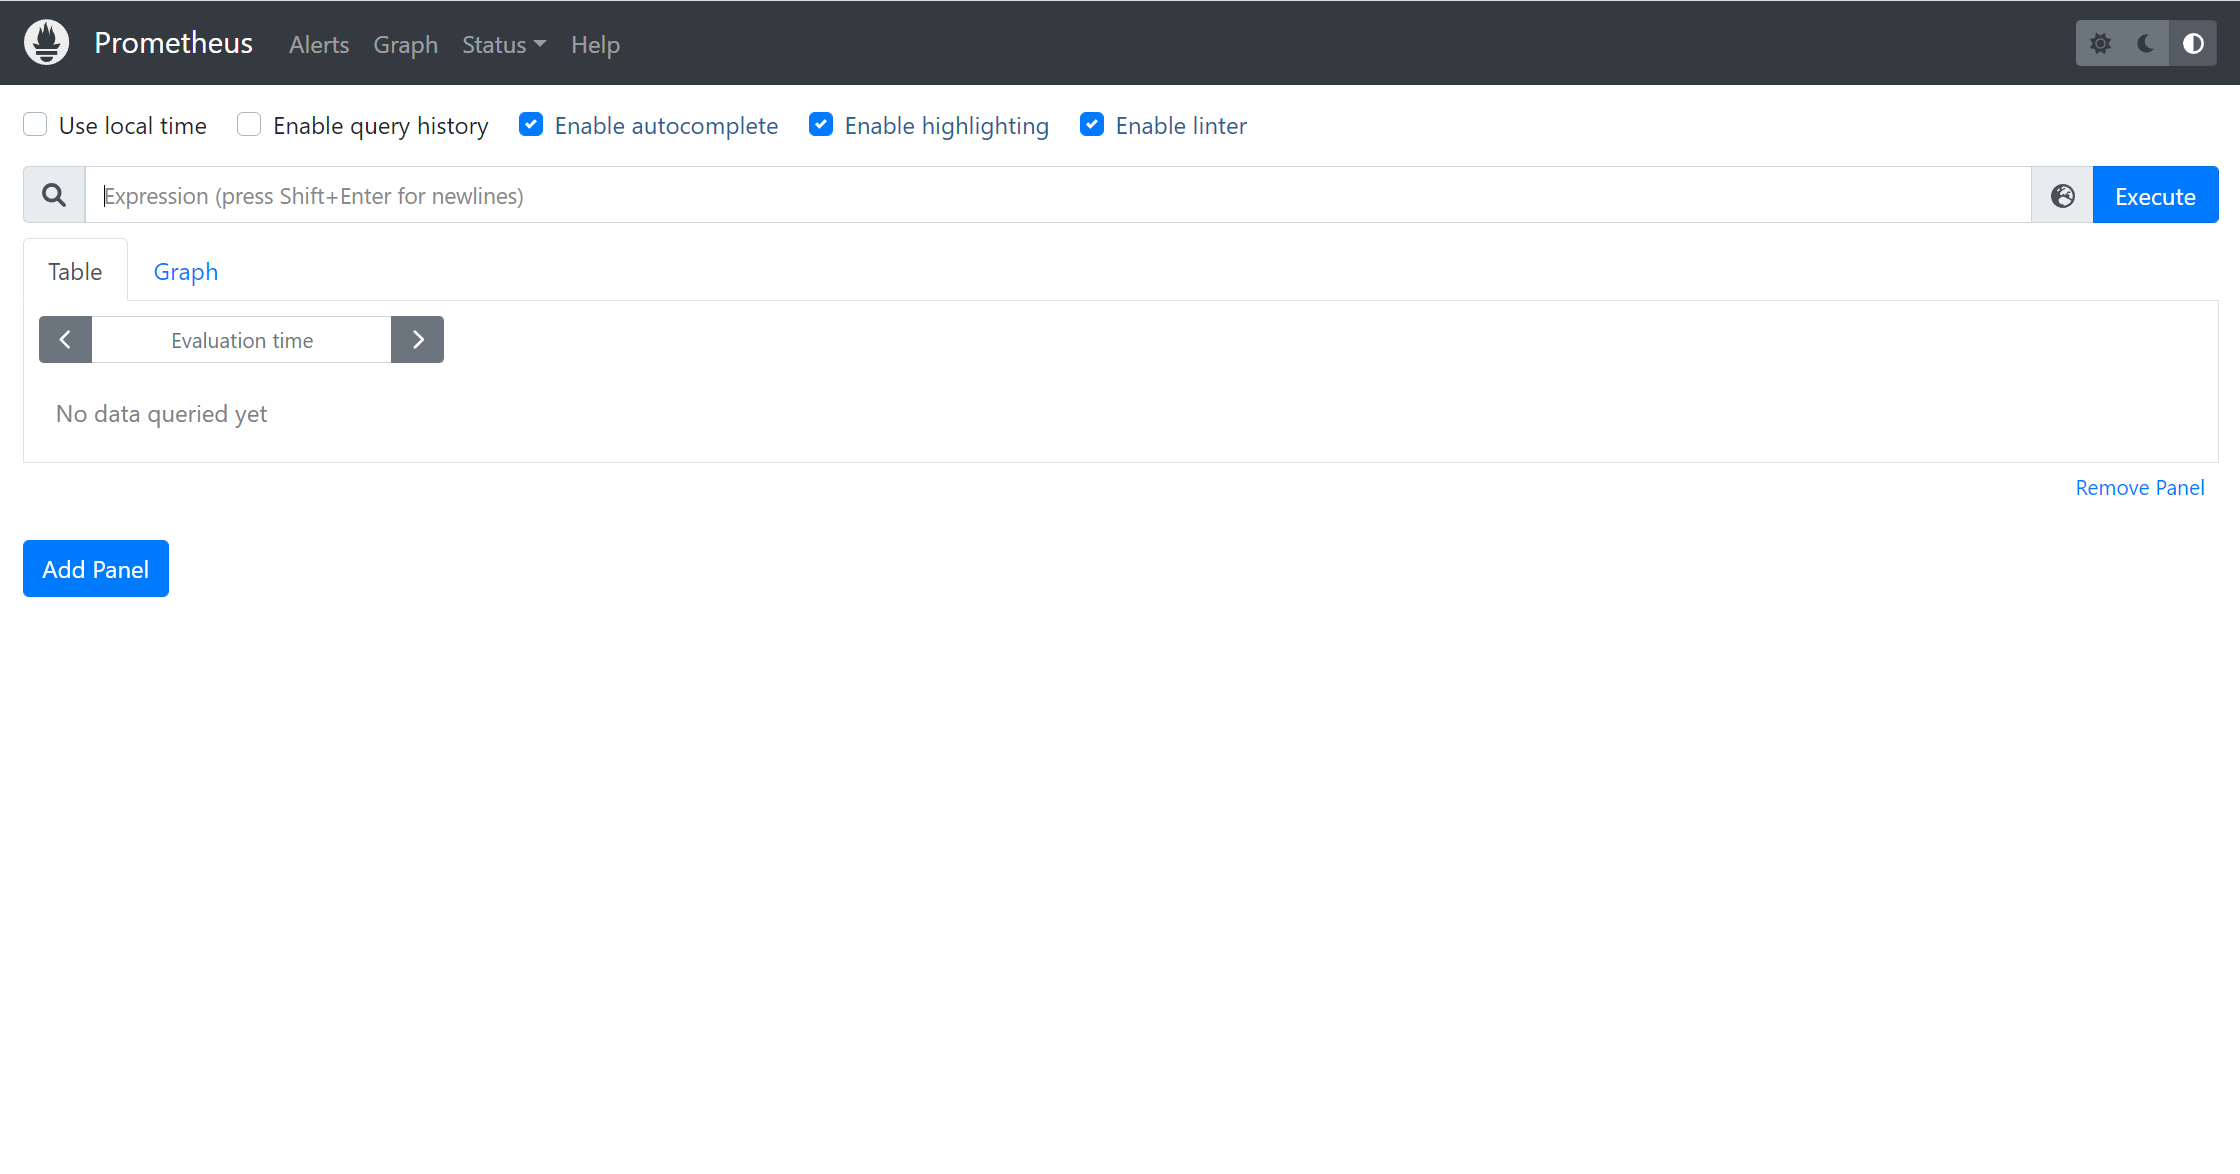This screenshot has height=1174, width=2240.
Task: Switch to light theme sun icon
Action: (x=2100, y=43)
